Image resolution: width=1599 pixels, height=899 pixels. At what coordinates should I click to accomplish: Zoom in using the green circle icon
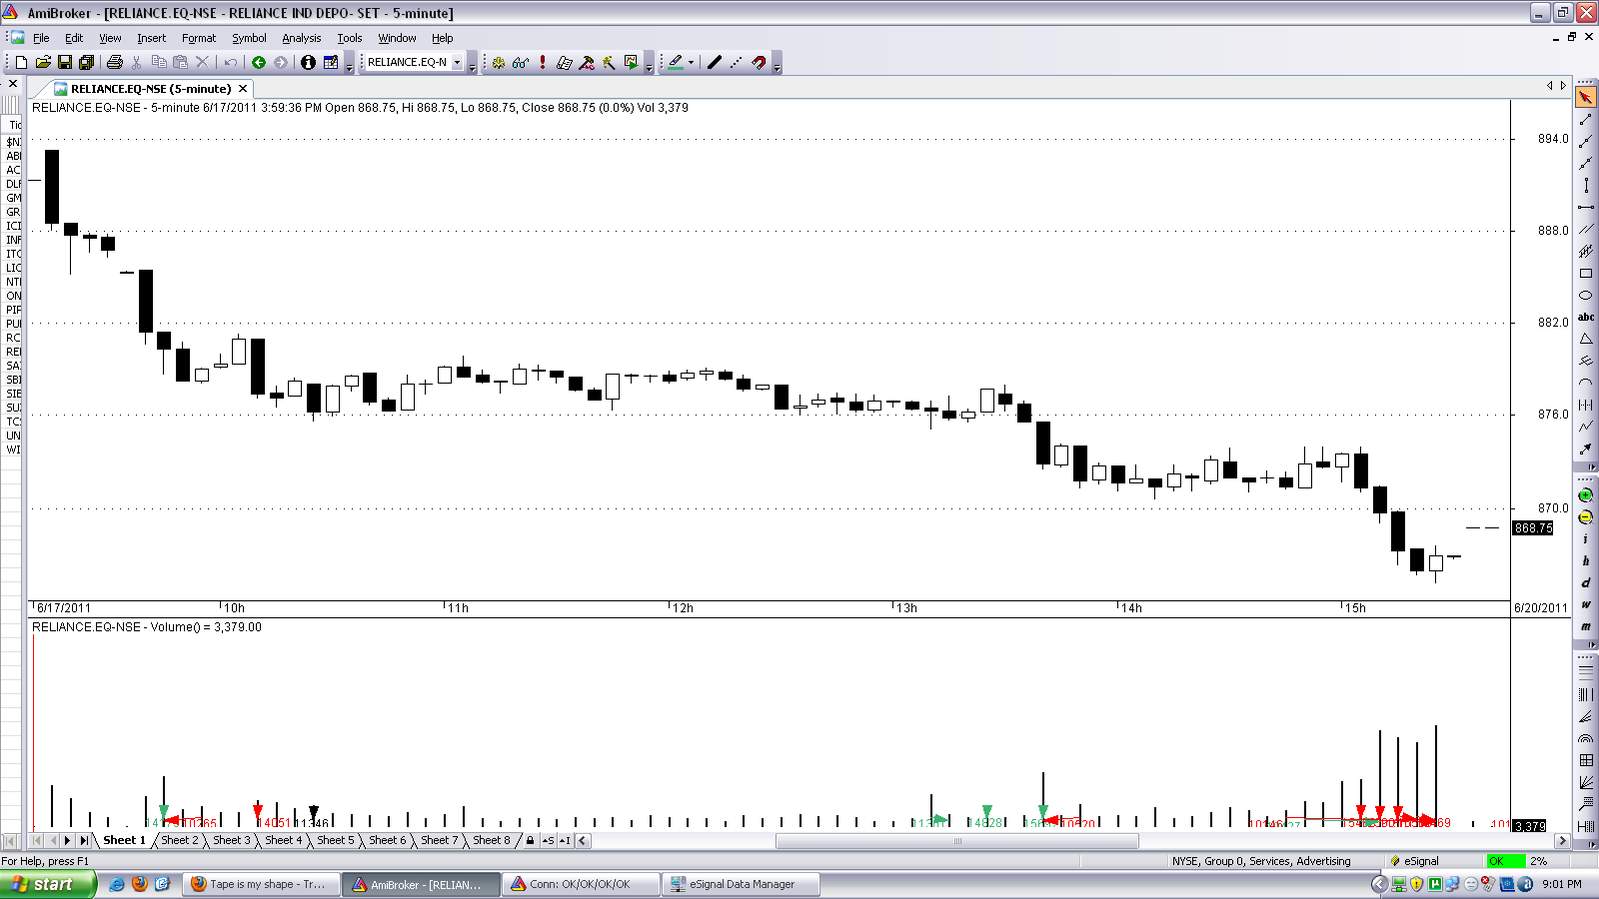click(x=1586, y=496)
